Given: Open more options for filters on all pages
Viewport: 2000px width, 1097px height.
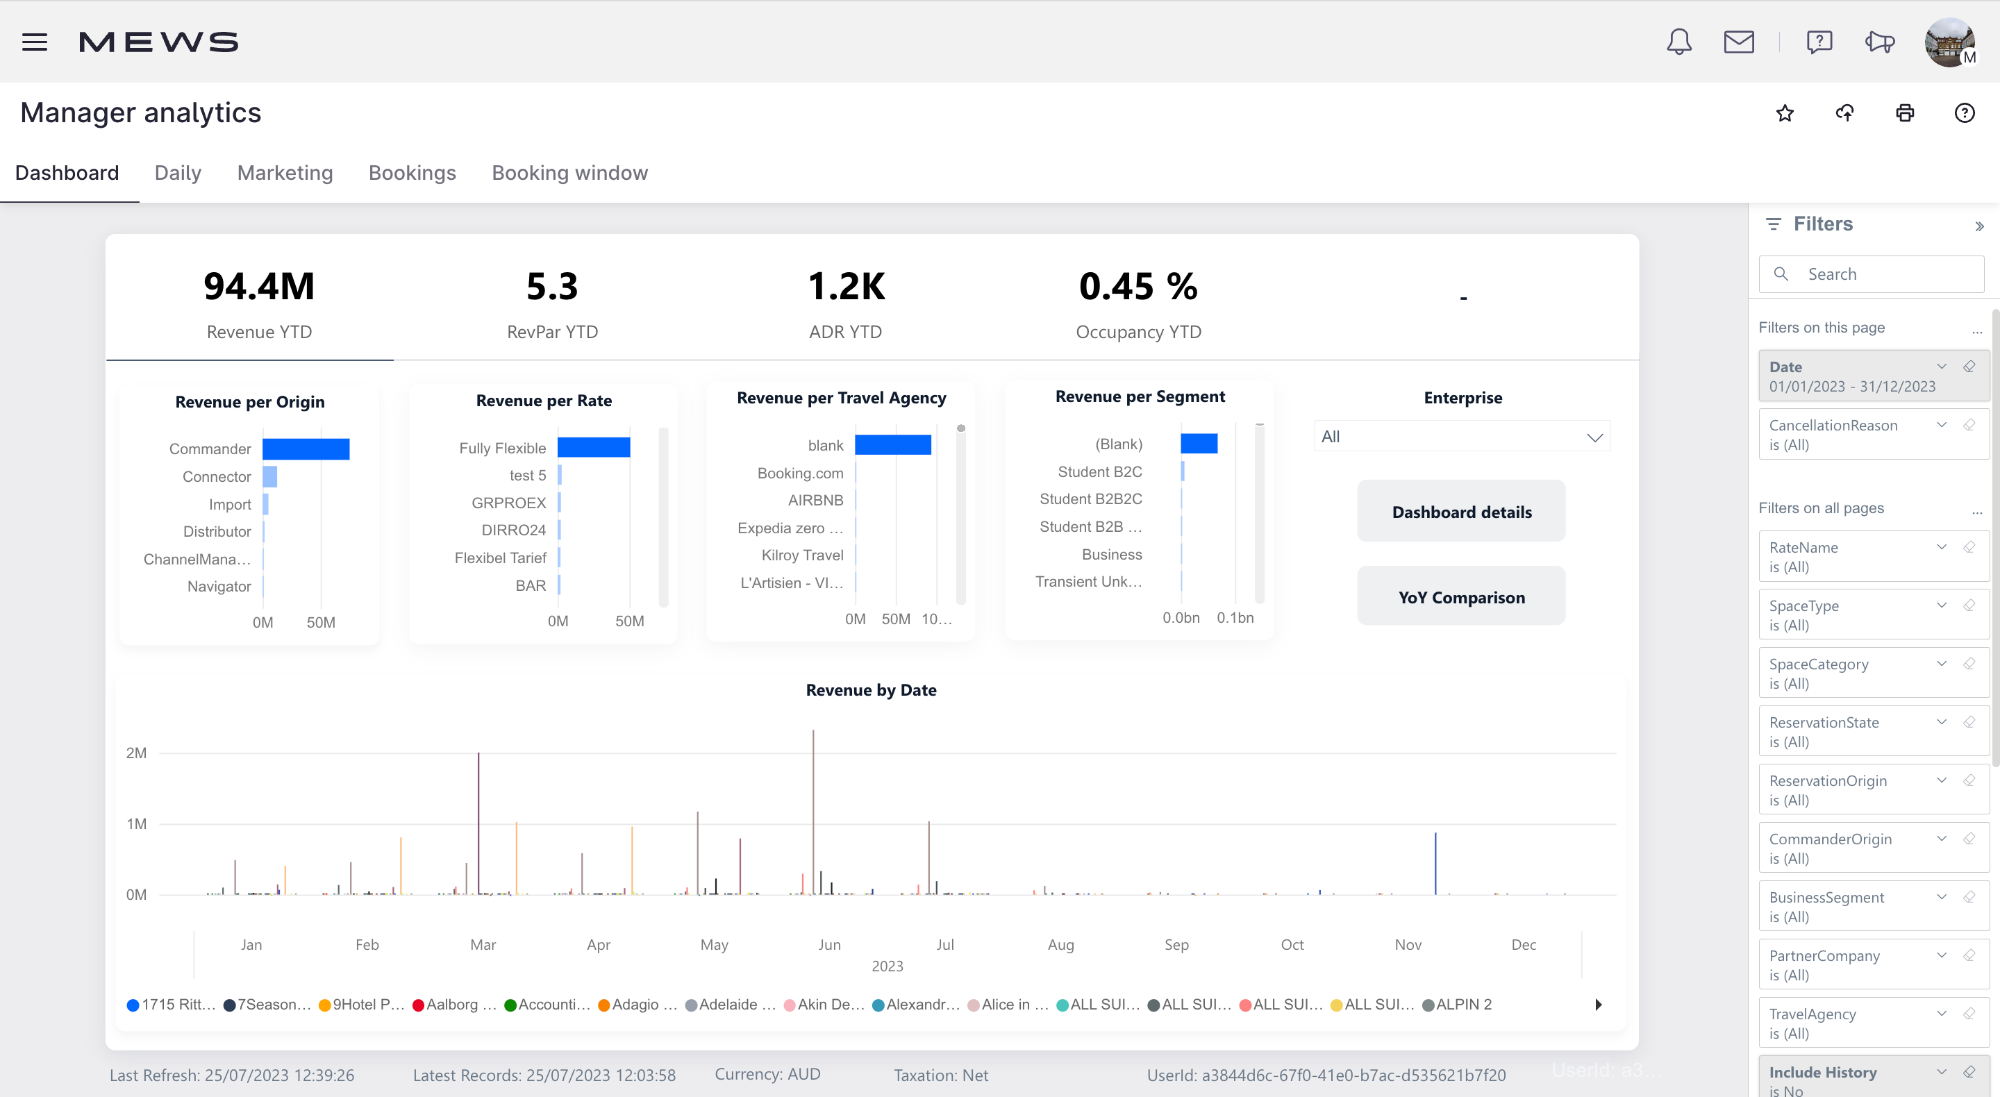Looking at the screenshot, I should (x=1977, y=512).
